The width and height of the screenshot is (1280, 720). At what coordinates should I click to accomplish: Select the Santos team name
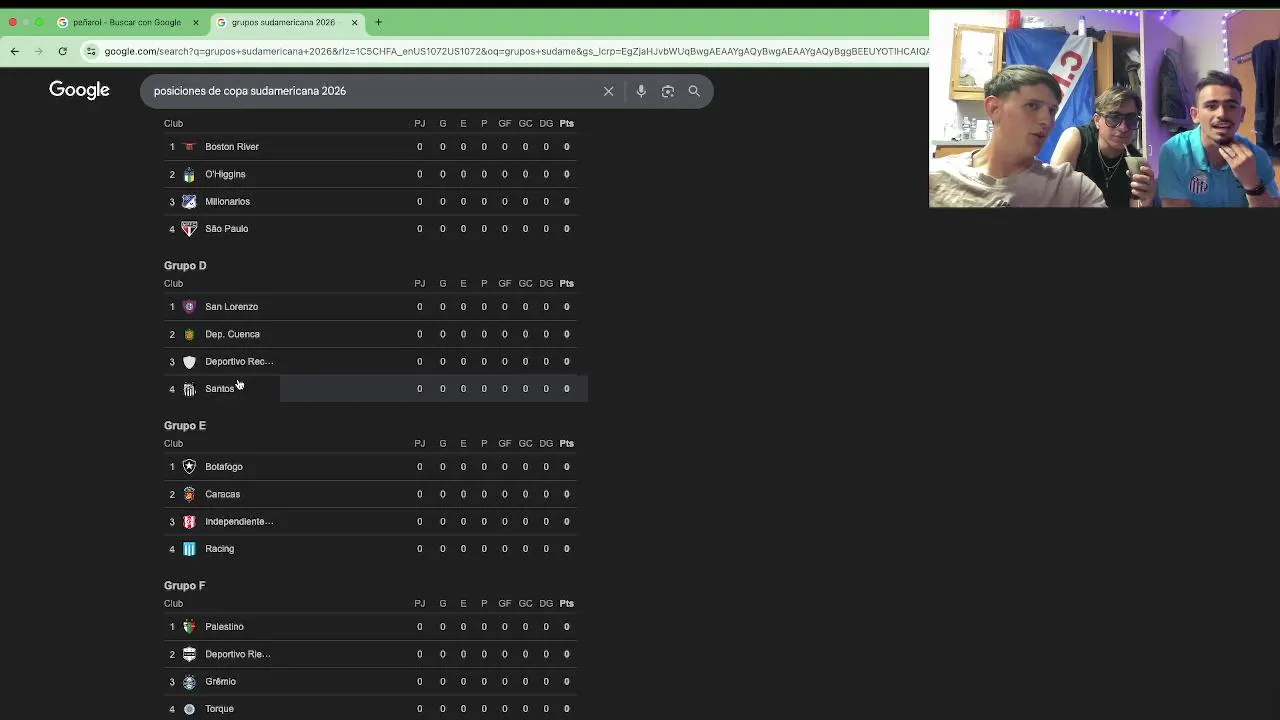219,389
